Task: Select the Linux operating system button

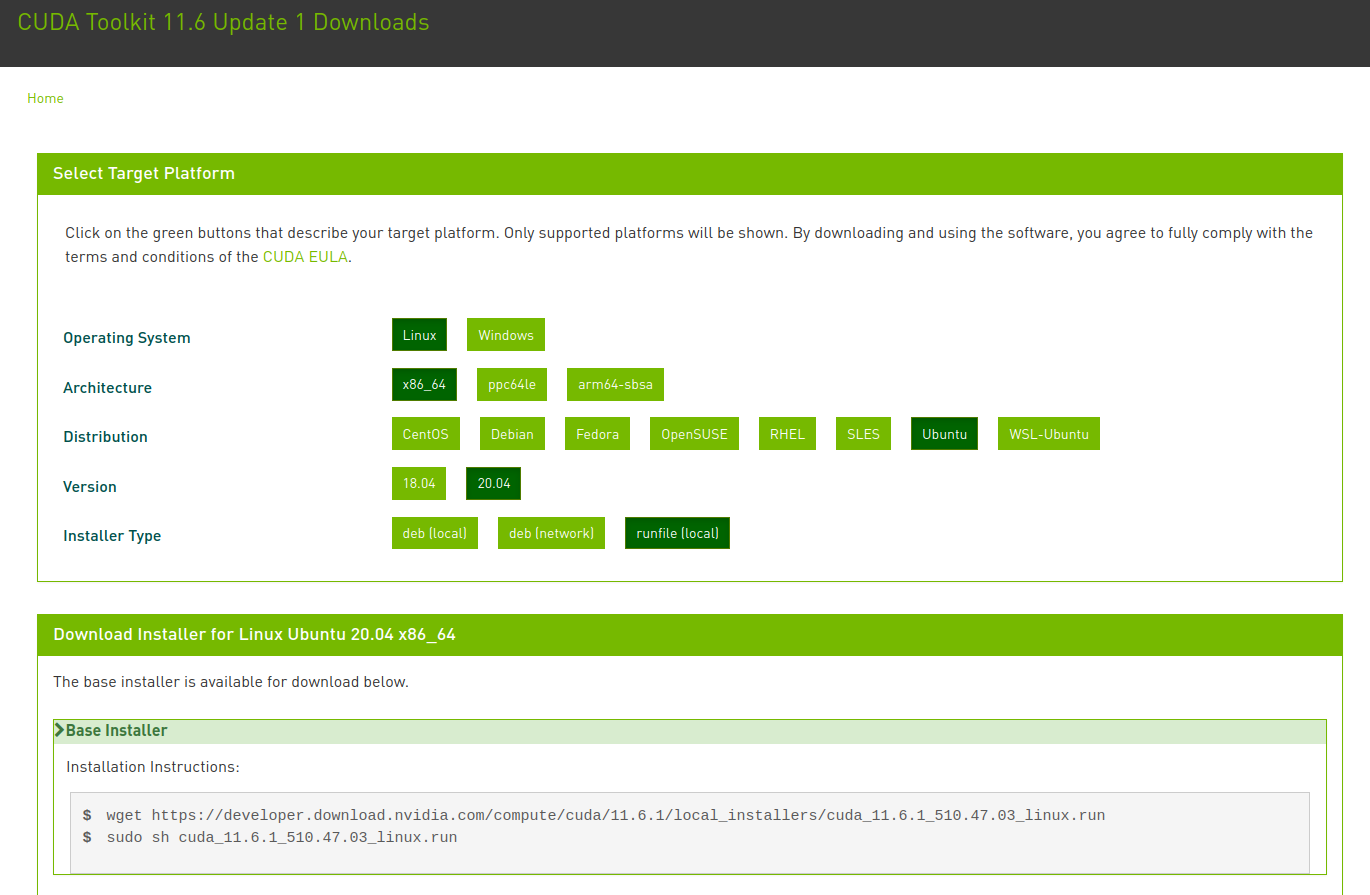Action: tap(419, 335)
